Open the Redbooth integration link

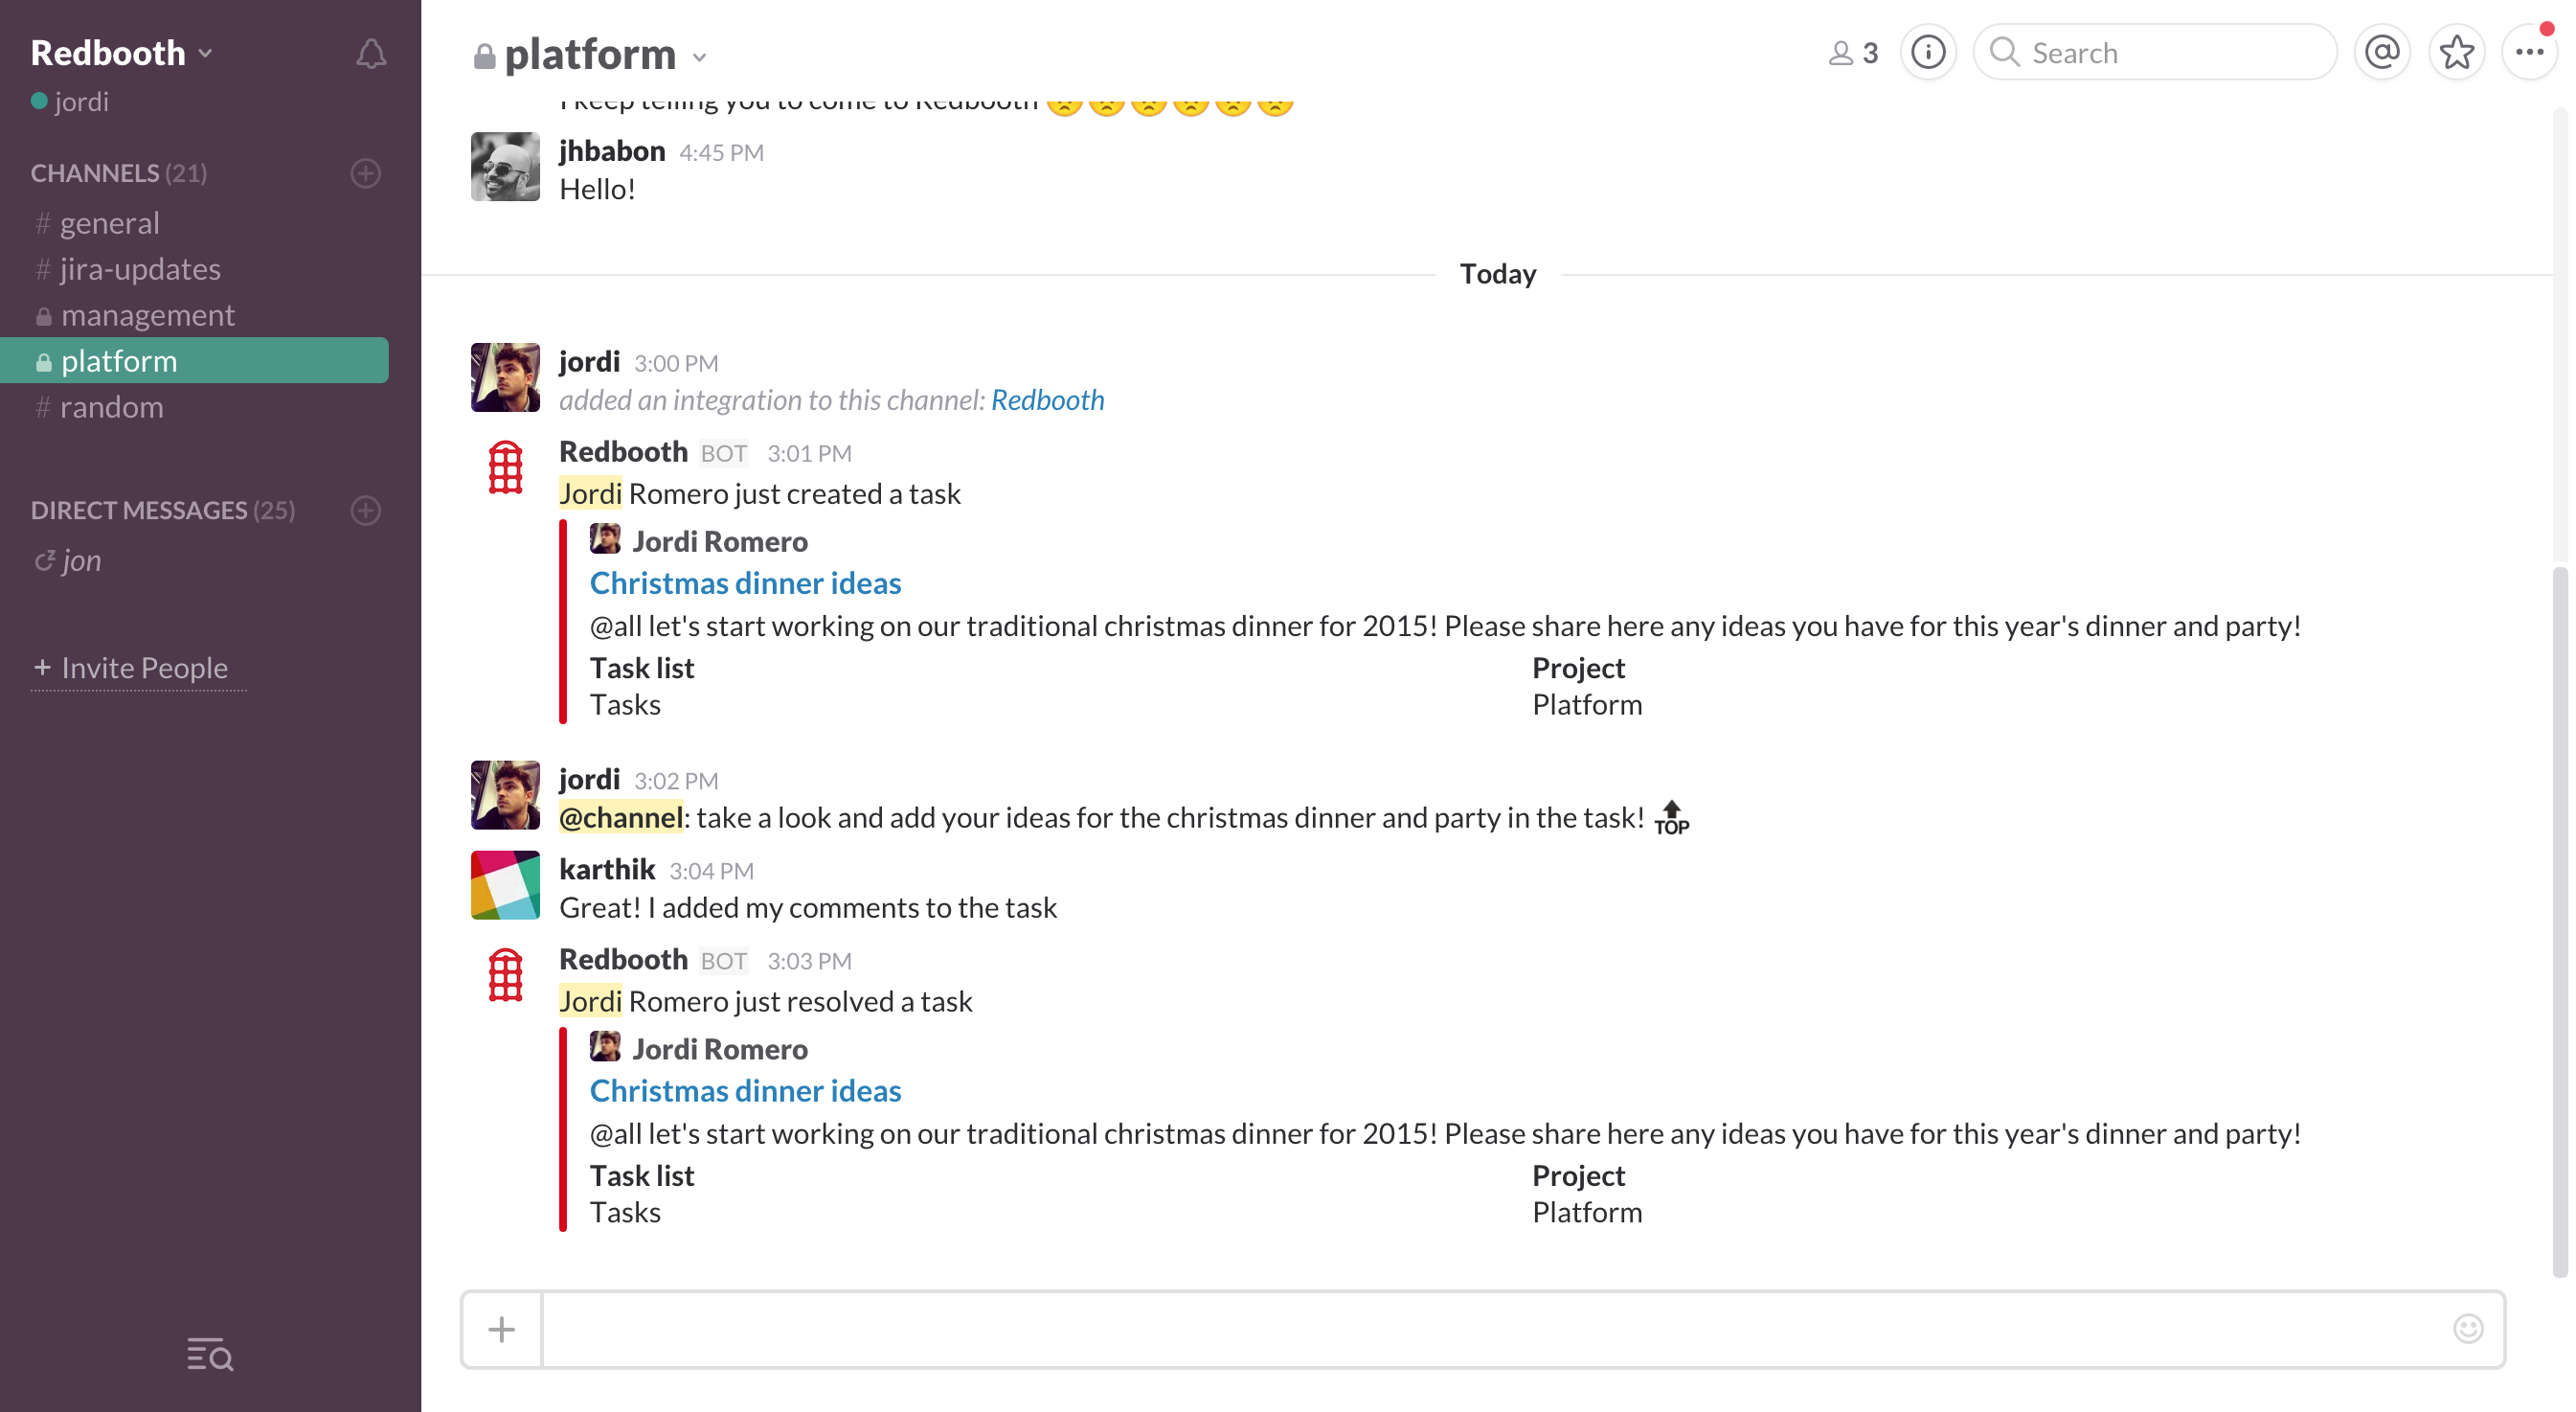tap(1047, 400)
